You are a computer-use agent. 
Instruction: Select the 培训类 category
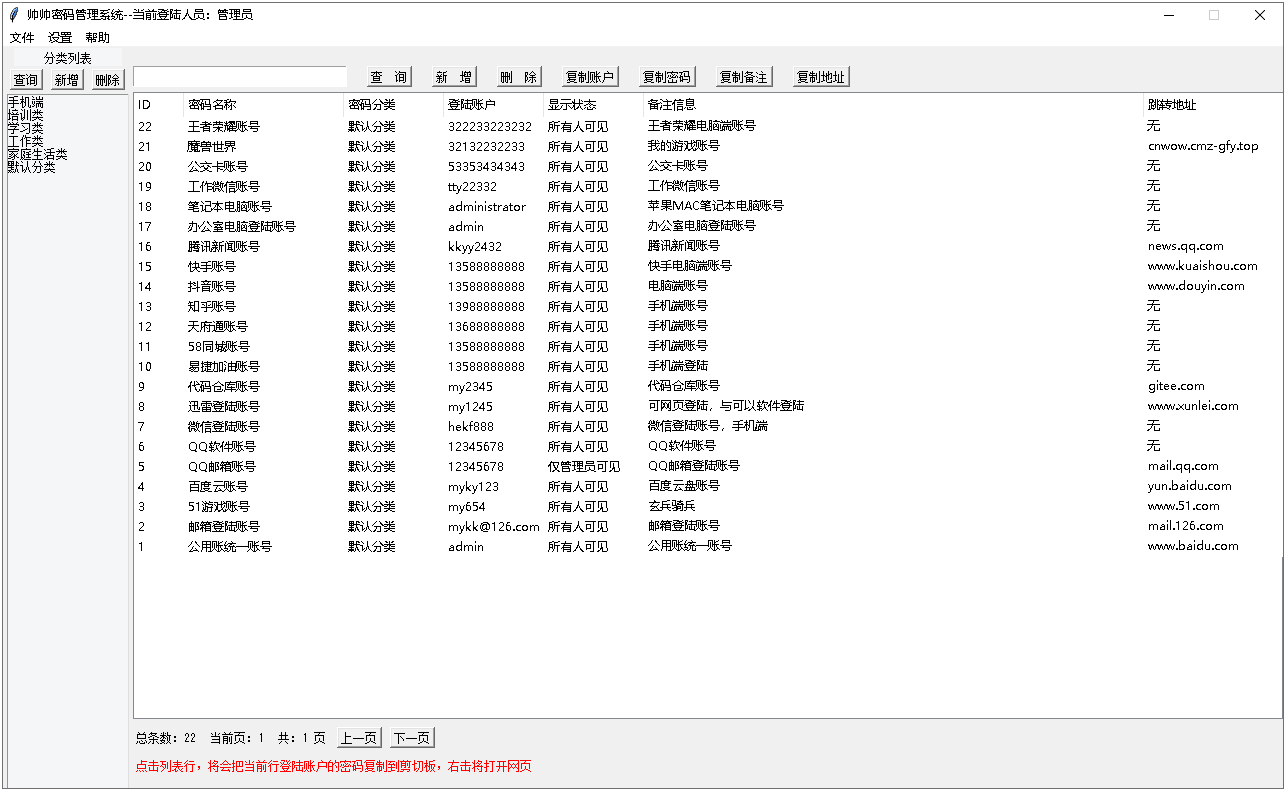[26, 115]
